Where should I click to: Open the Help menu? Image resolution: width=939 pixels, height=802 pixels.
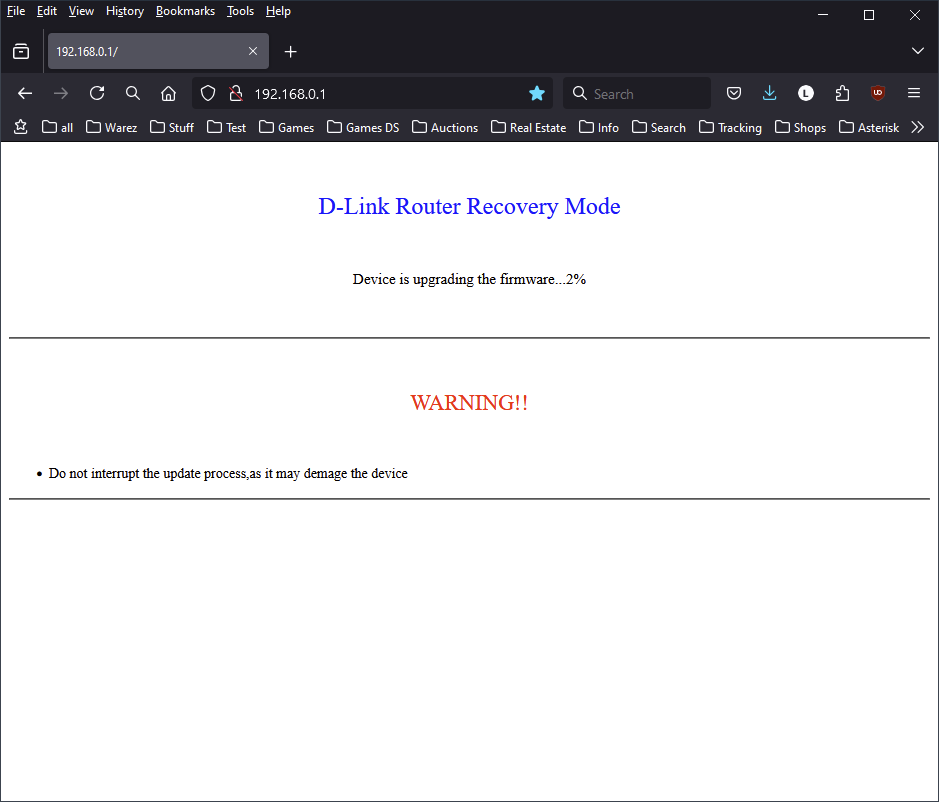click(x=278, y=11)
